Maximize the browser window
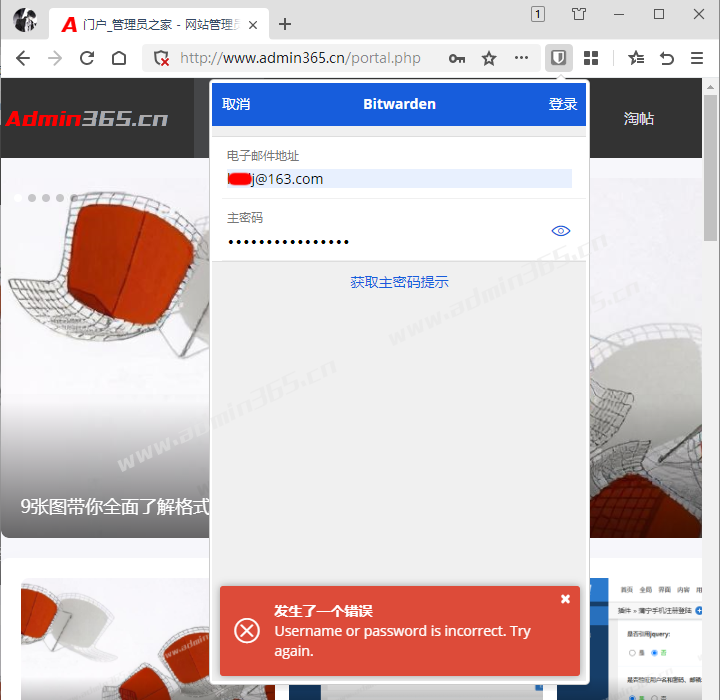Screen dimensions: 720x700 point(658,14)
